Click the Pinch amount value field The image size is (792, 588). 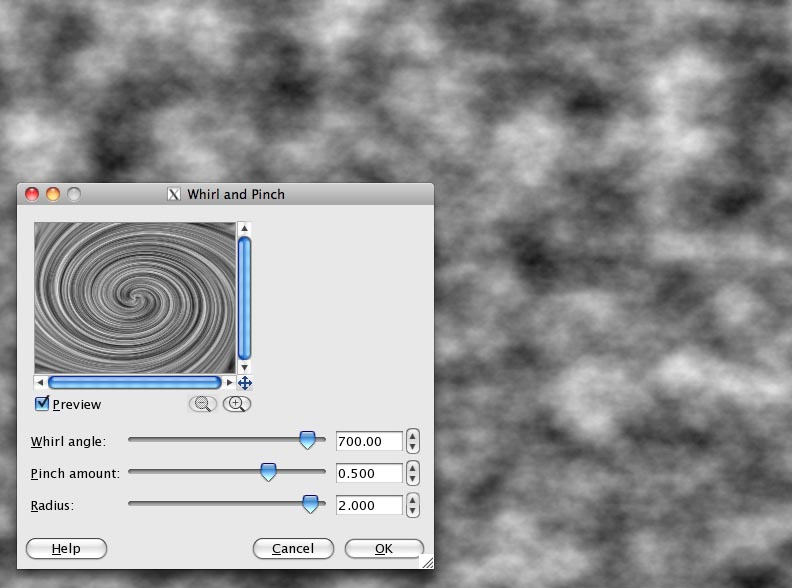tap(369, 473)
